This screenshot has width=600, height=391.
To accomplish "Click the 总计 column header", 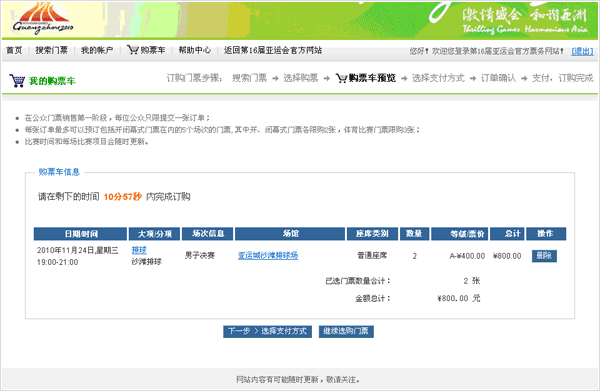I will [507, 234].
